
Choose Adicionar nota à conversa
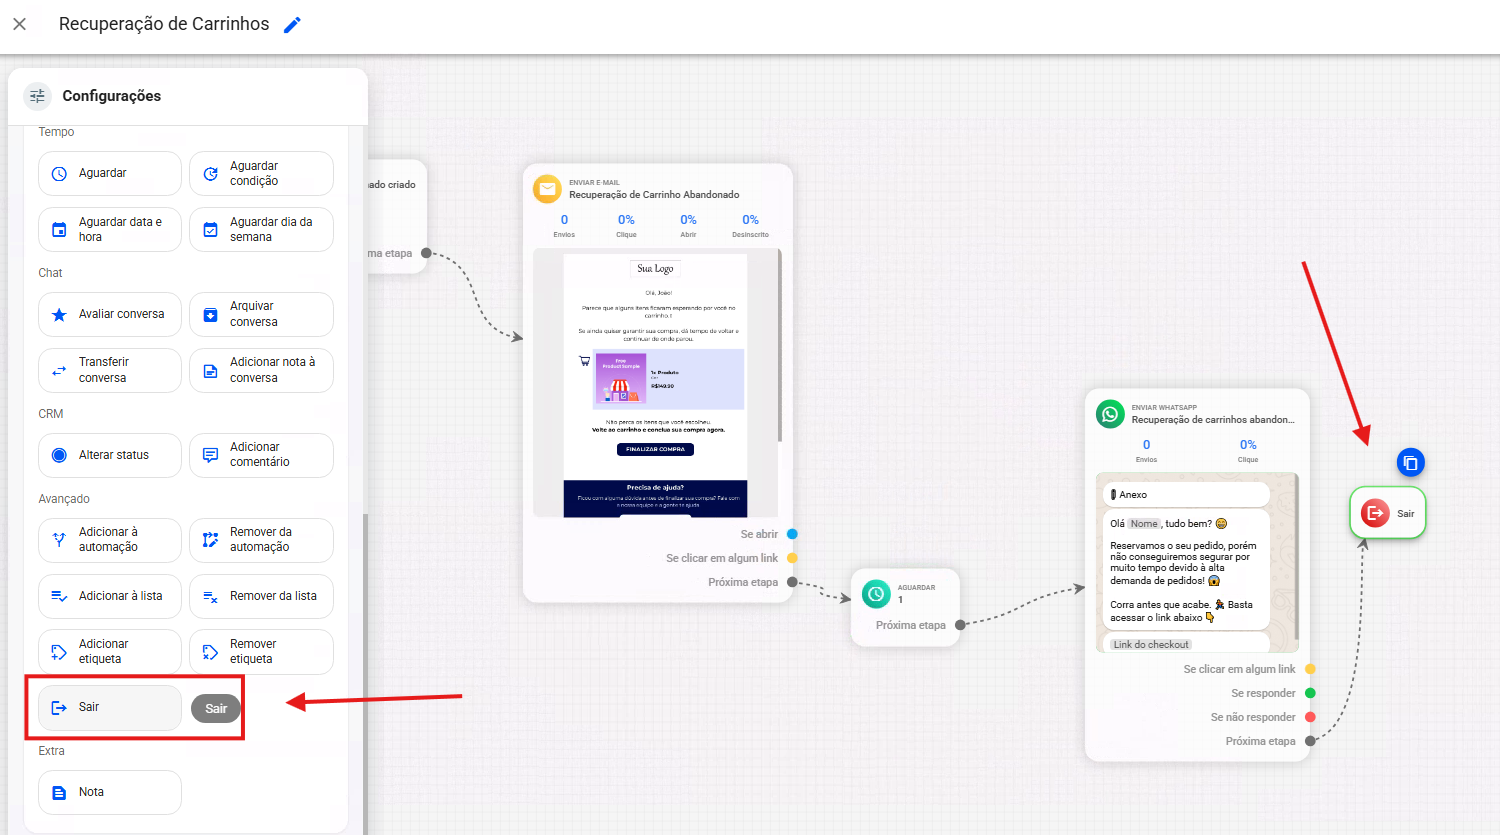tap(261, 370)
